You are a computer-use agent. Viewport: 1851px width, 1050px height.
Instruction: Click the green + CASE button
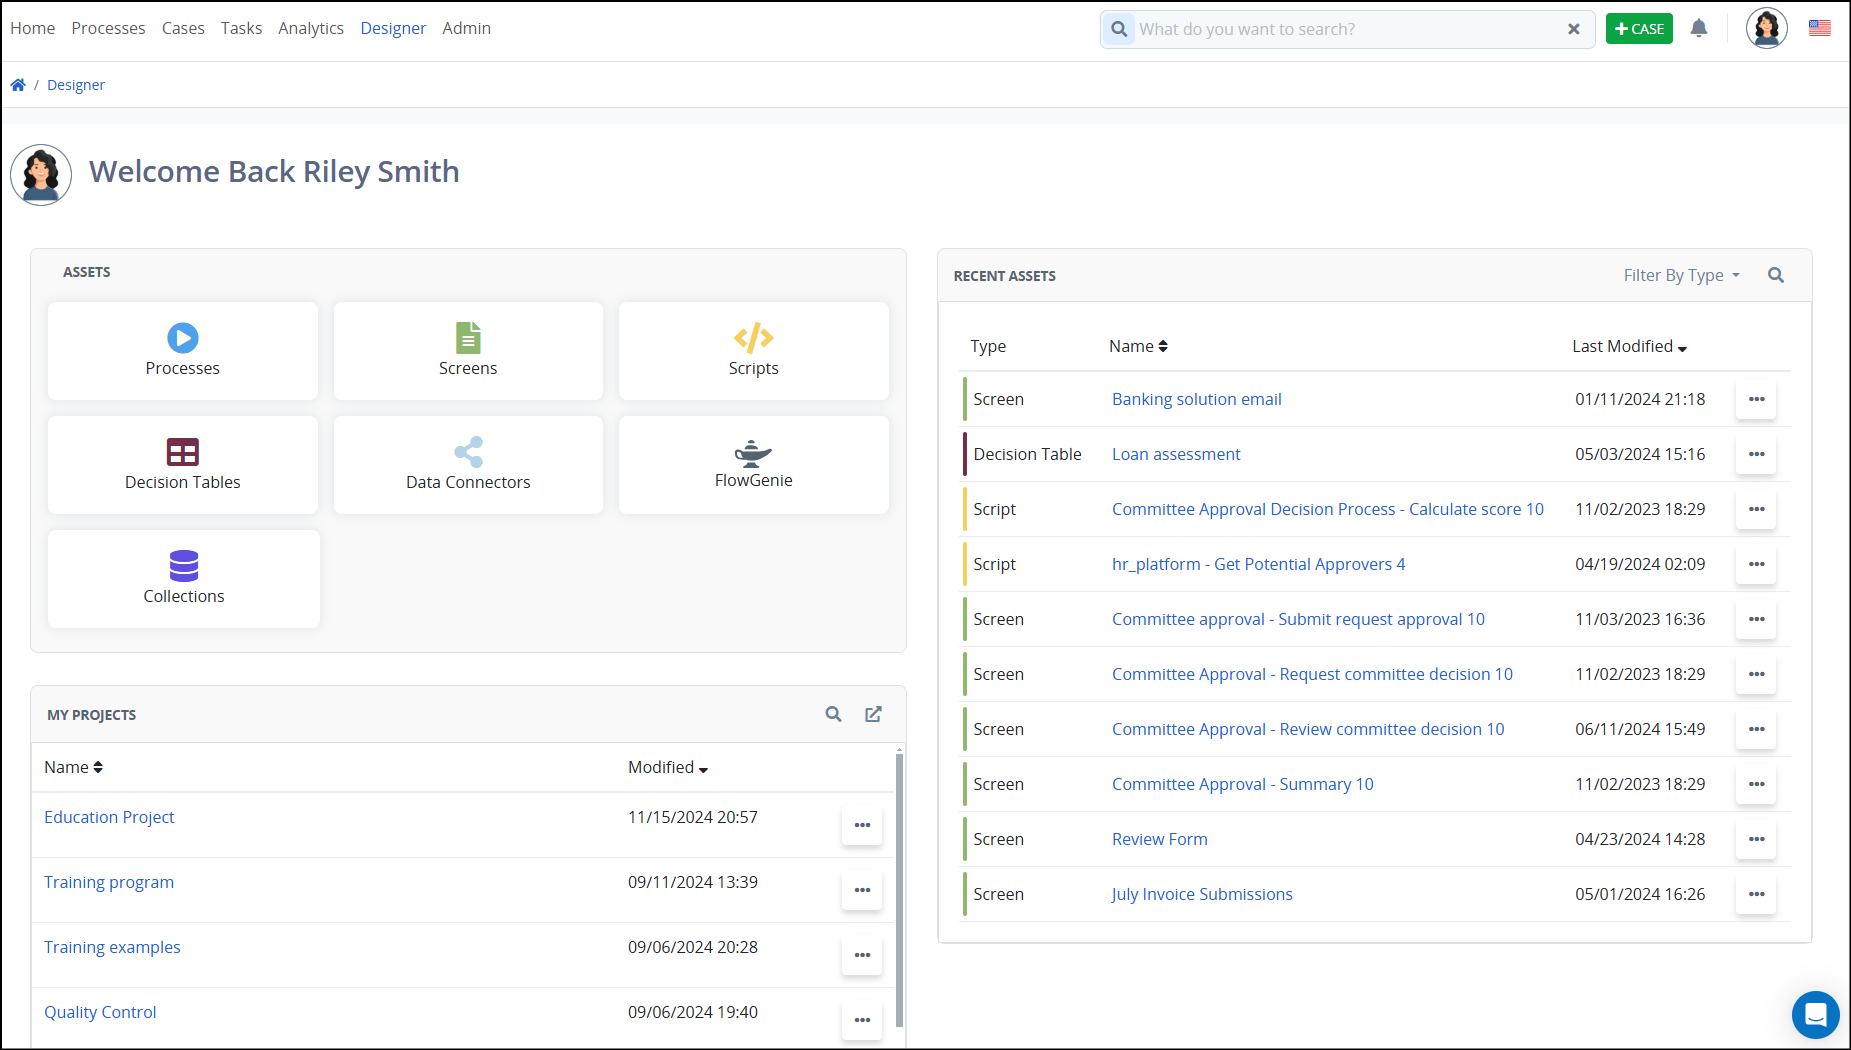point(1639,29)
